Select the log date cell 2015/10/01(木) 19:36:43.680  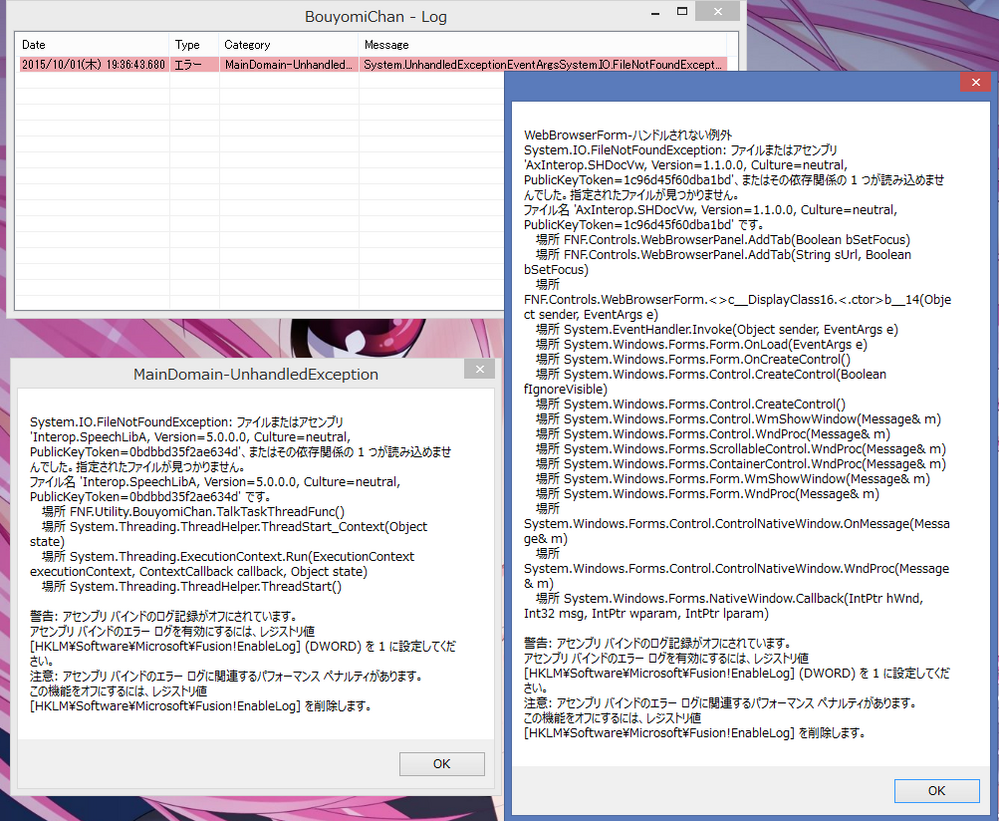tap(94, 64)
